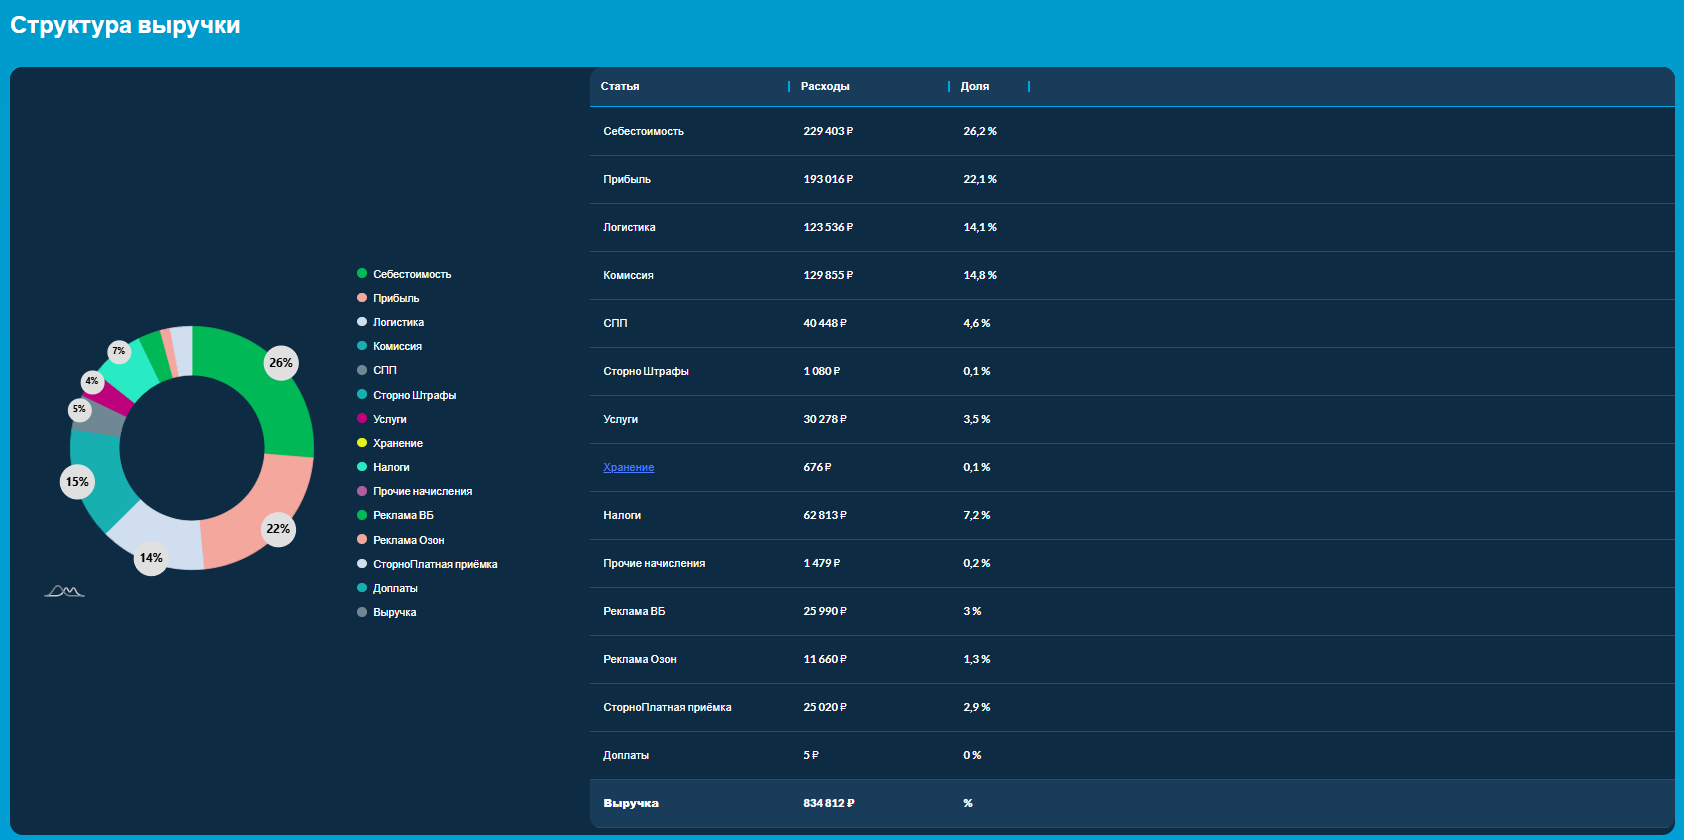Click the Выручка total row label
This screenshot has height=840, width=1684.
click(x=631, y=803)
